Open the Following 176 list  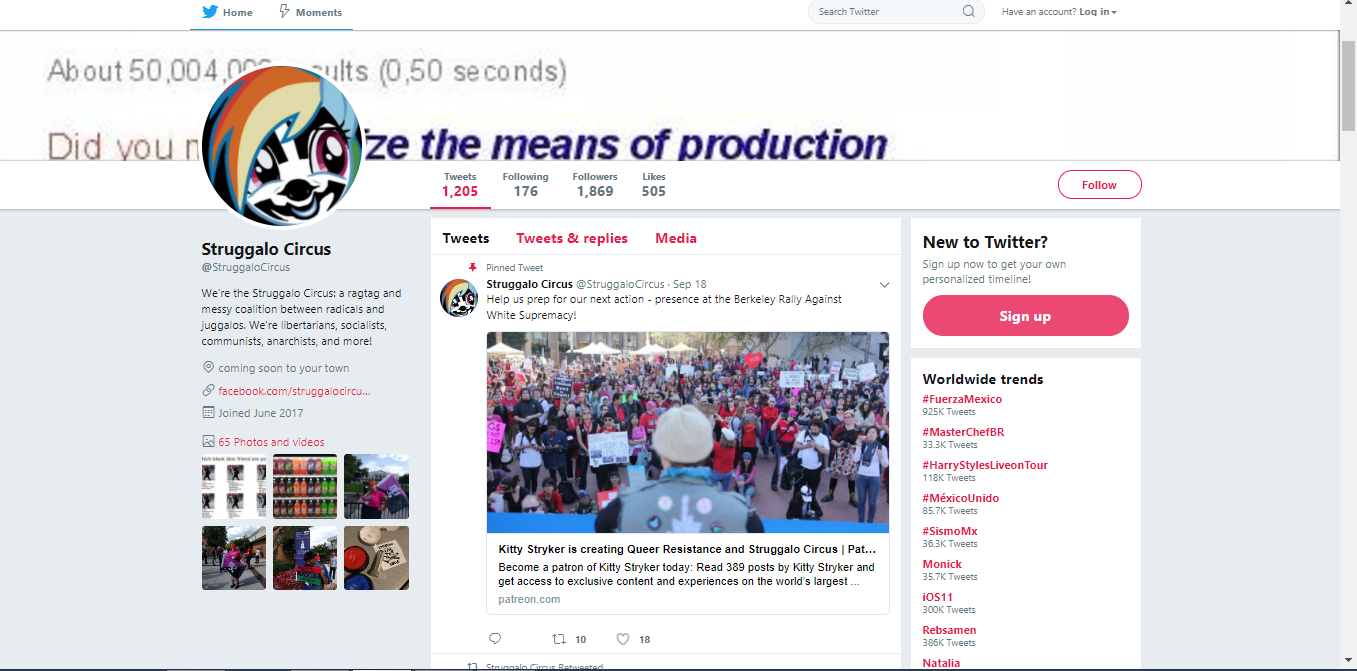point(525,185)
